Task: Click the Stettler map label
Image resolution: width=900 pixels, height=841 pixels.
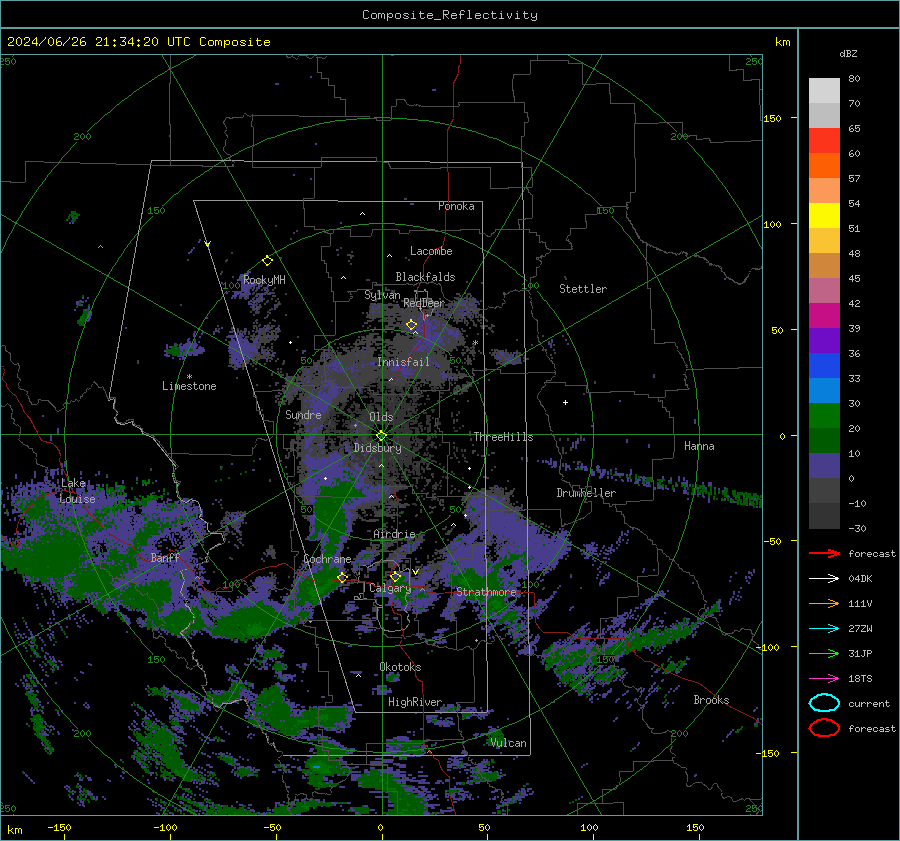Action: [x=583, y=289]
